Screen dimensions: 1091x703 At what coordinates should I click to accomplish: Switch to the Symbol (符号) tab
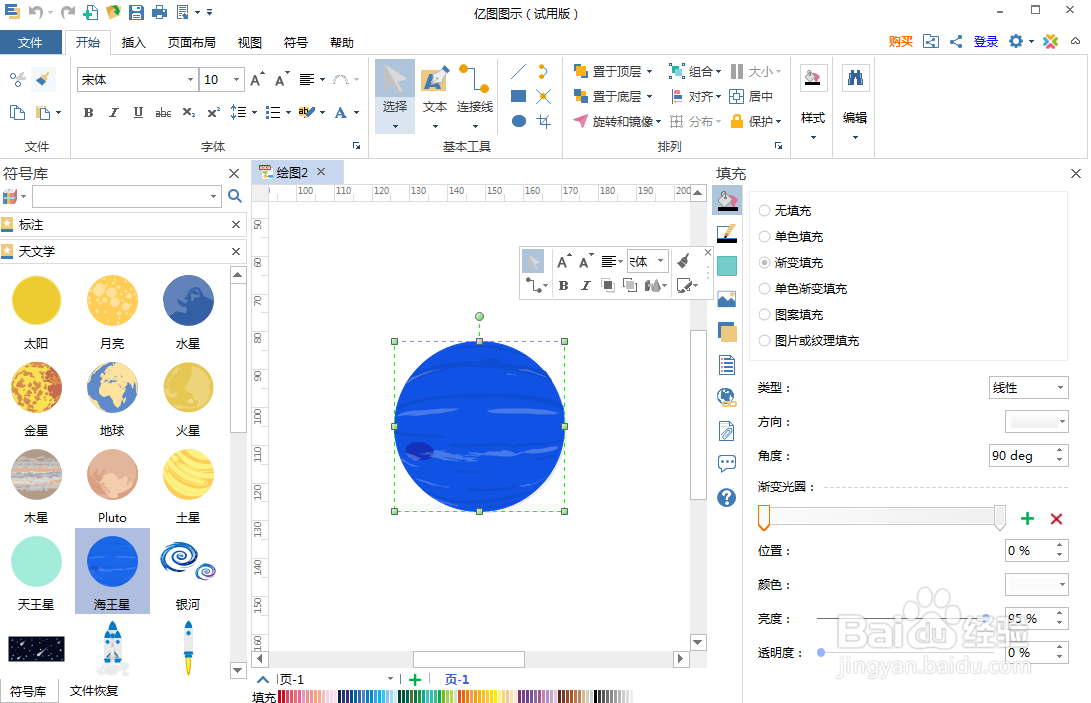click(x=296, y=42)
